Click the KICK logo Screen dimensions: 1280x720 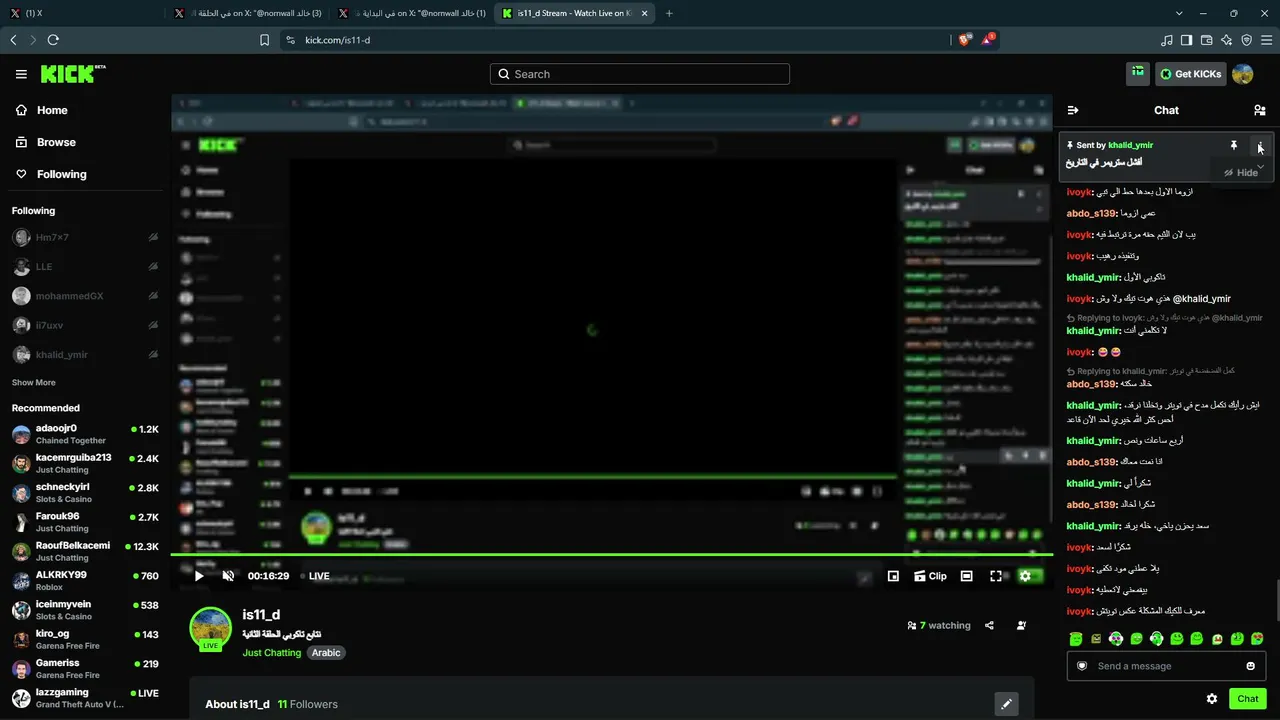[x=72, y=74]
